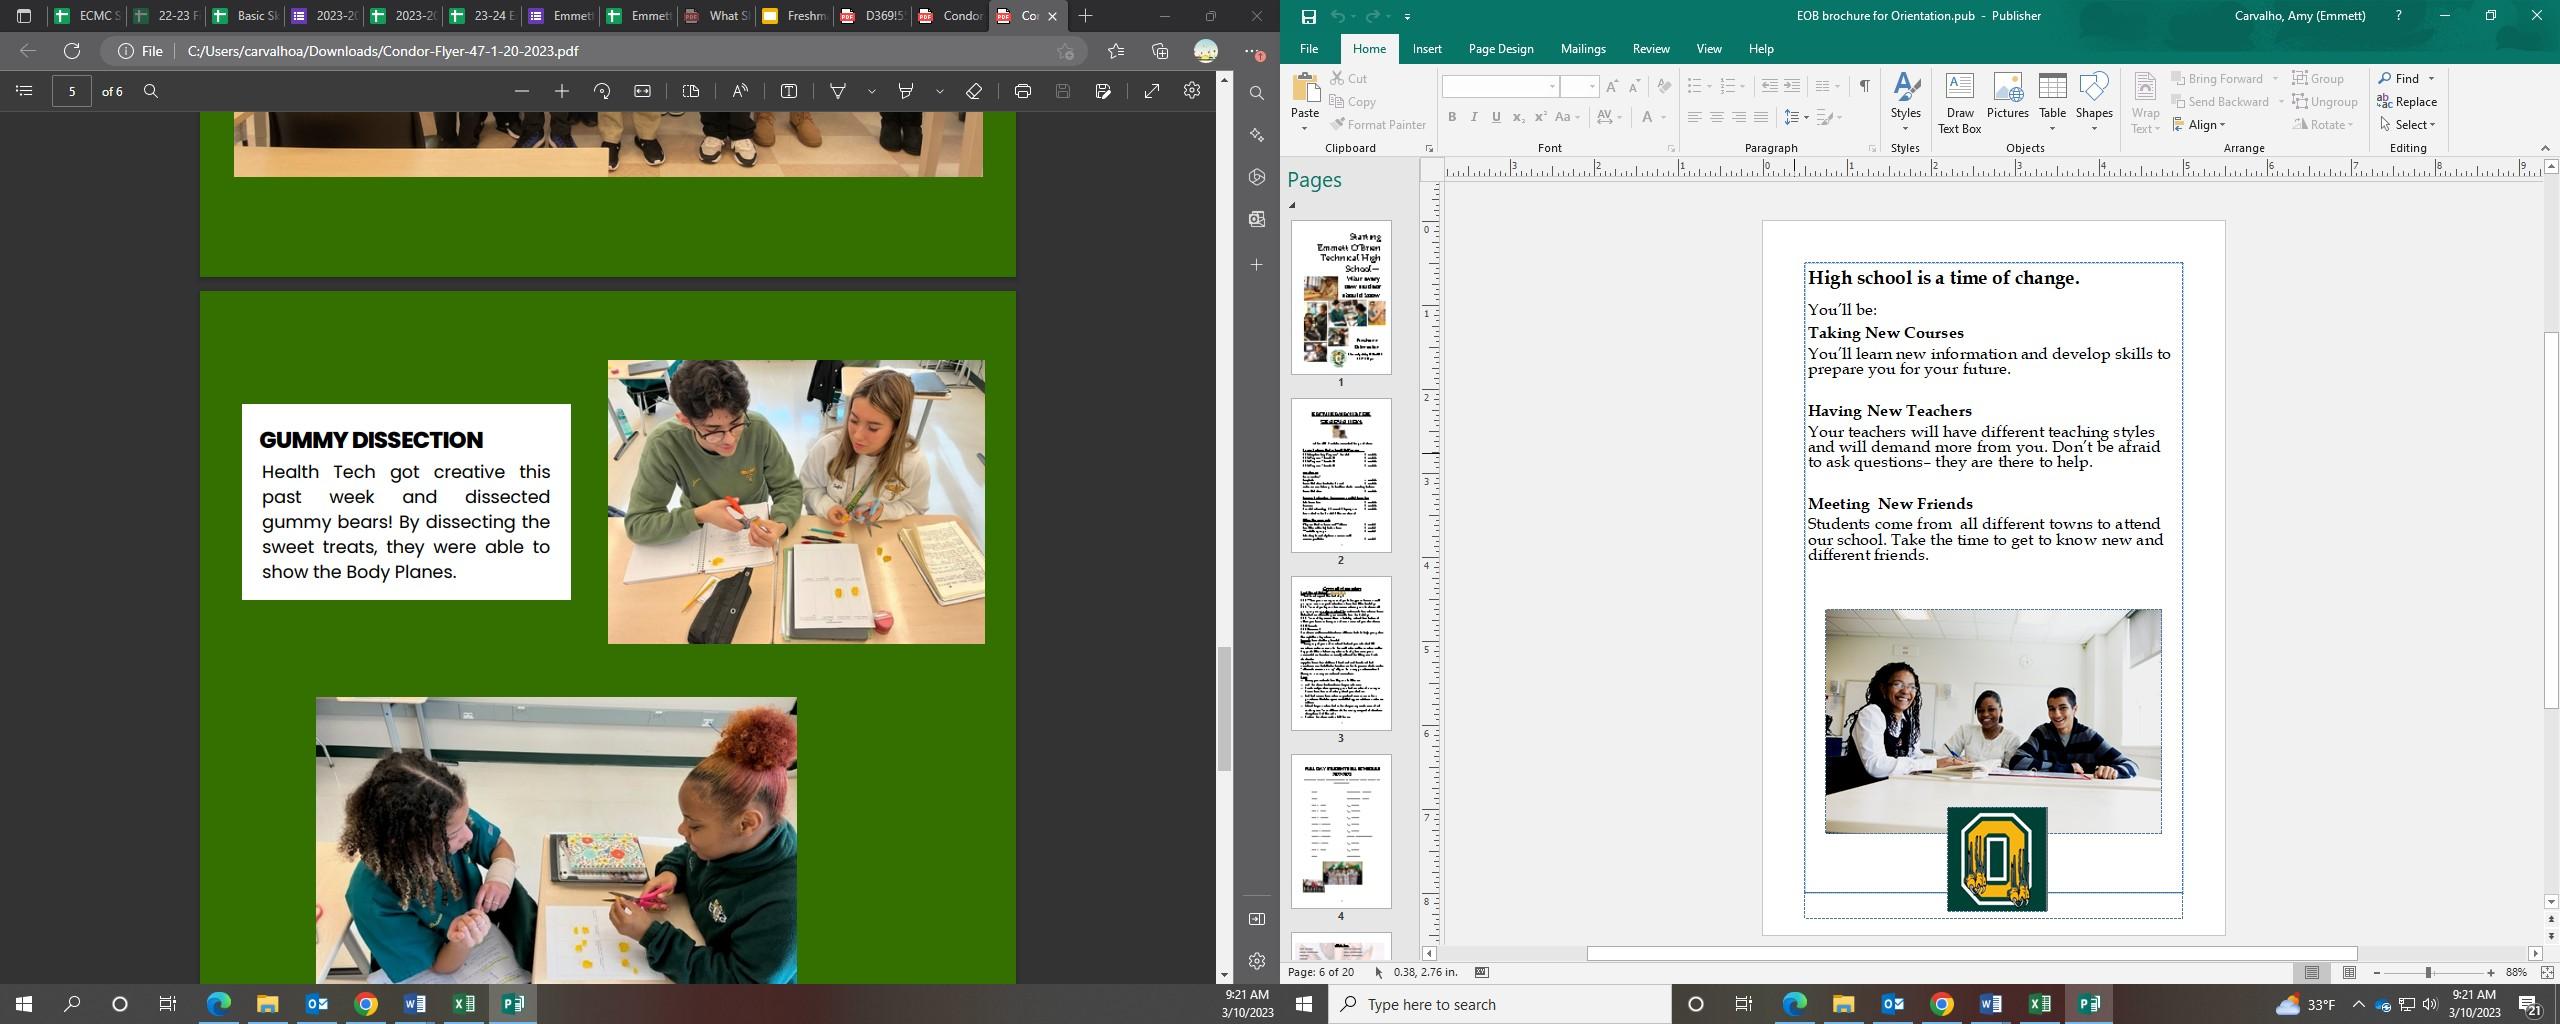
Task: Switch to the Page Design ribbon tab
Action: click(x=1500, y=49)
